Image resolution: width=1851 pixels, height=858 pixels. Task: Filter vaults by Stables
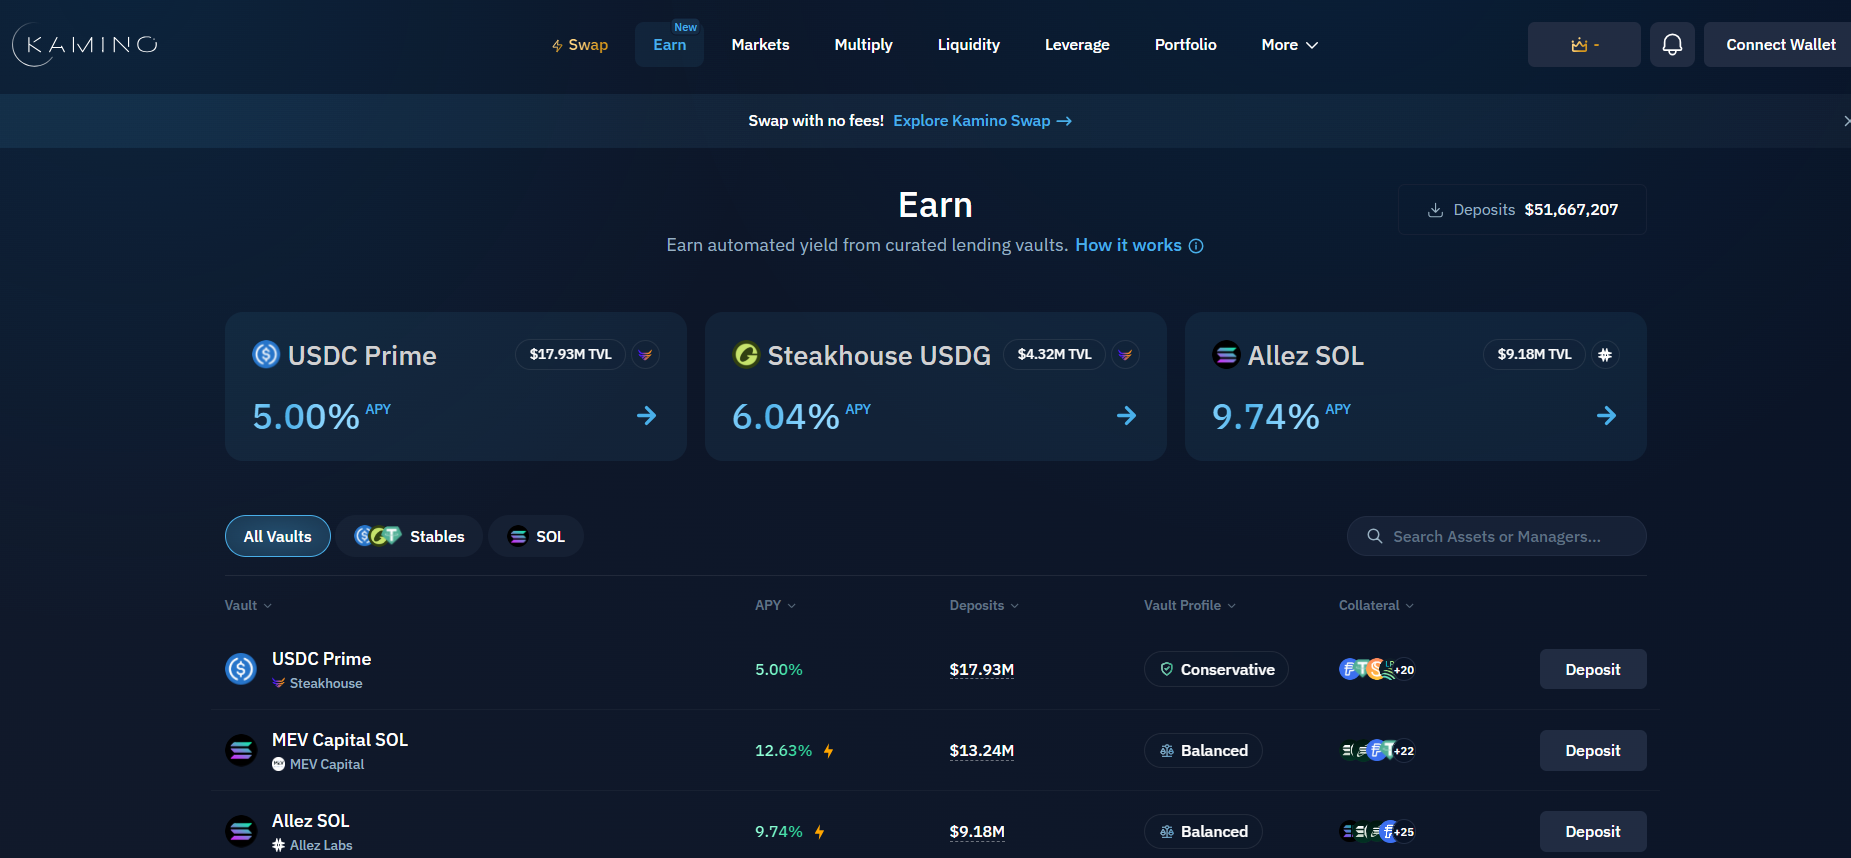pos(409,536)
